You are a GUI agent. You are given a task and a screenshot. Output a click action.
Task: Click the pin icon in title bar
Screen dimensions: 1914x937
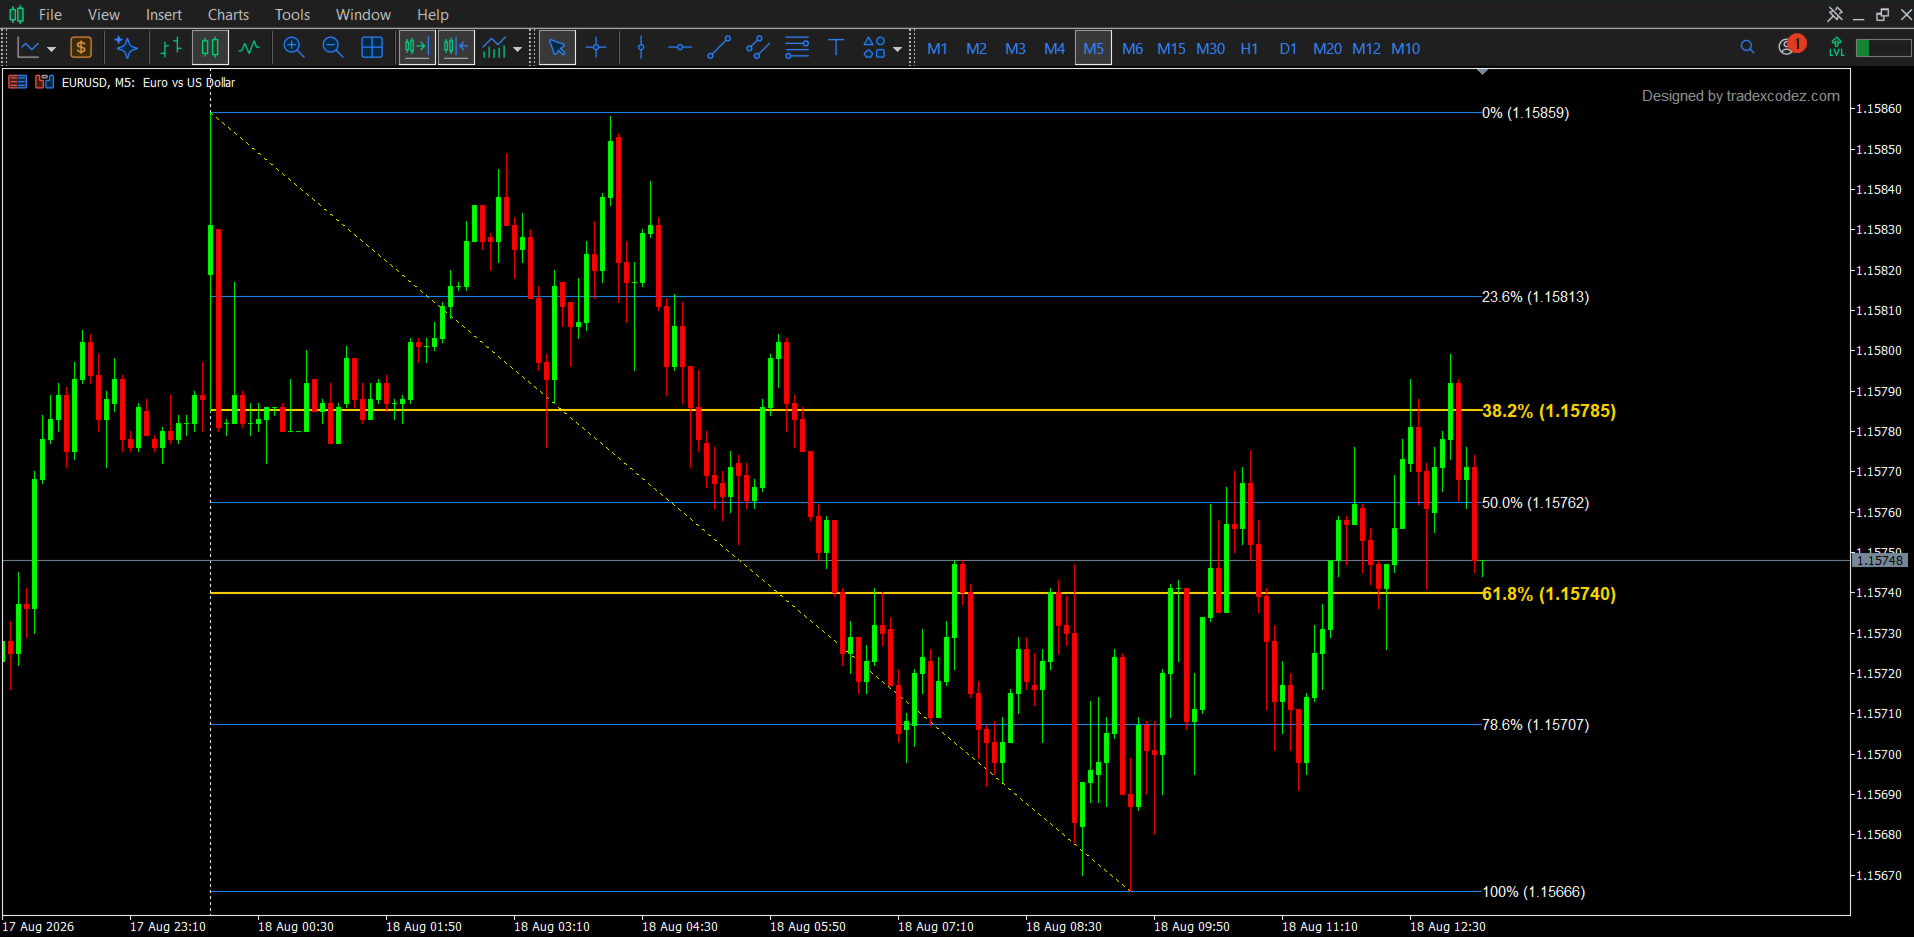tap(1835, 14)
